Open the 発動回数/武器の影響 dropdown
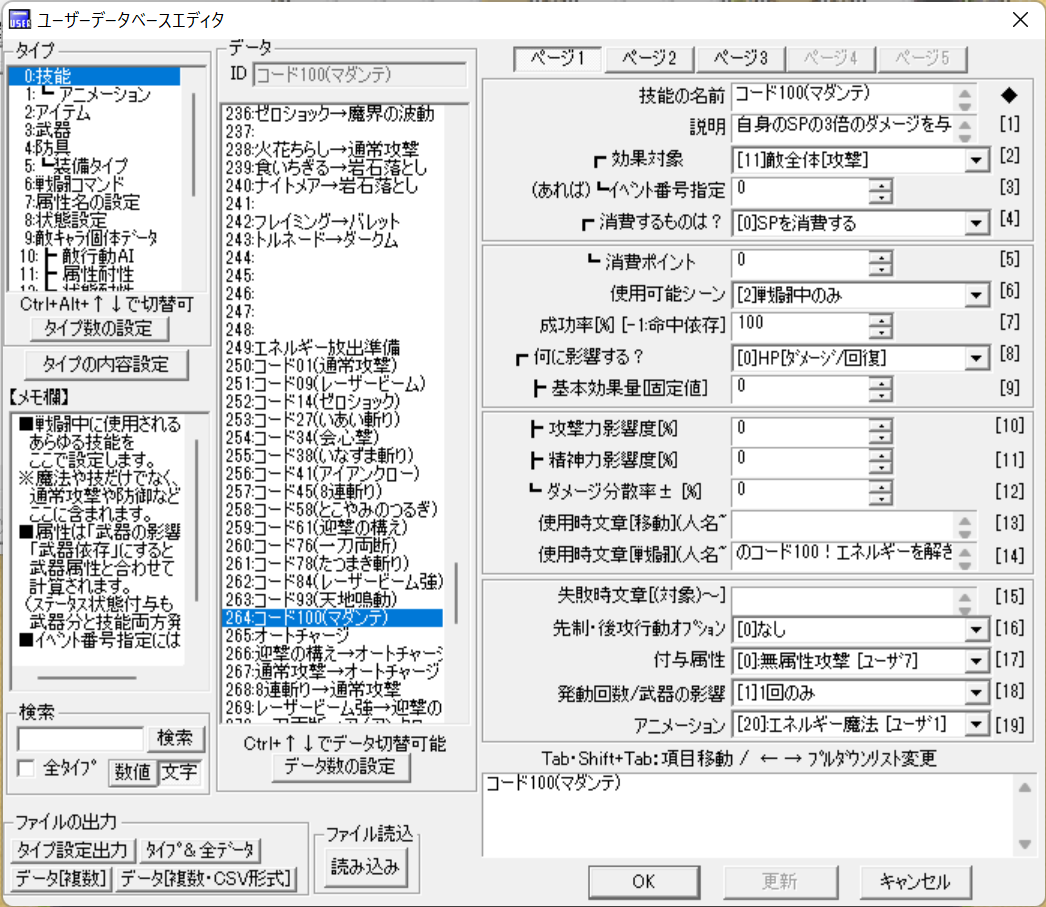 tap(977, 693)
